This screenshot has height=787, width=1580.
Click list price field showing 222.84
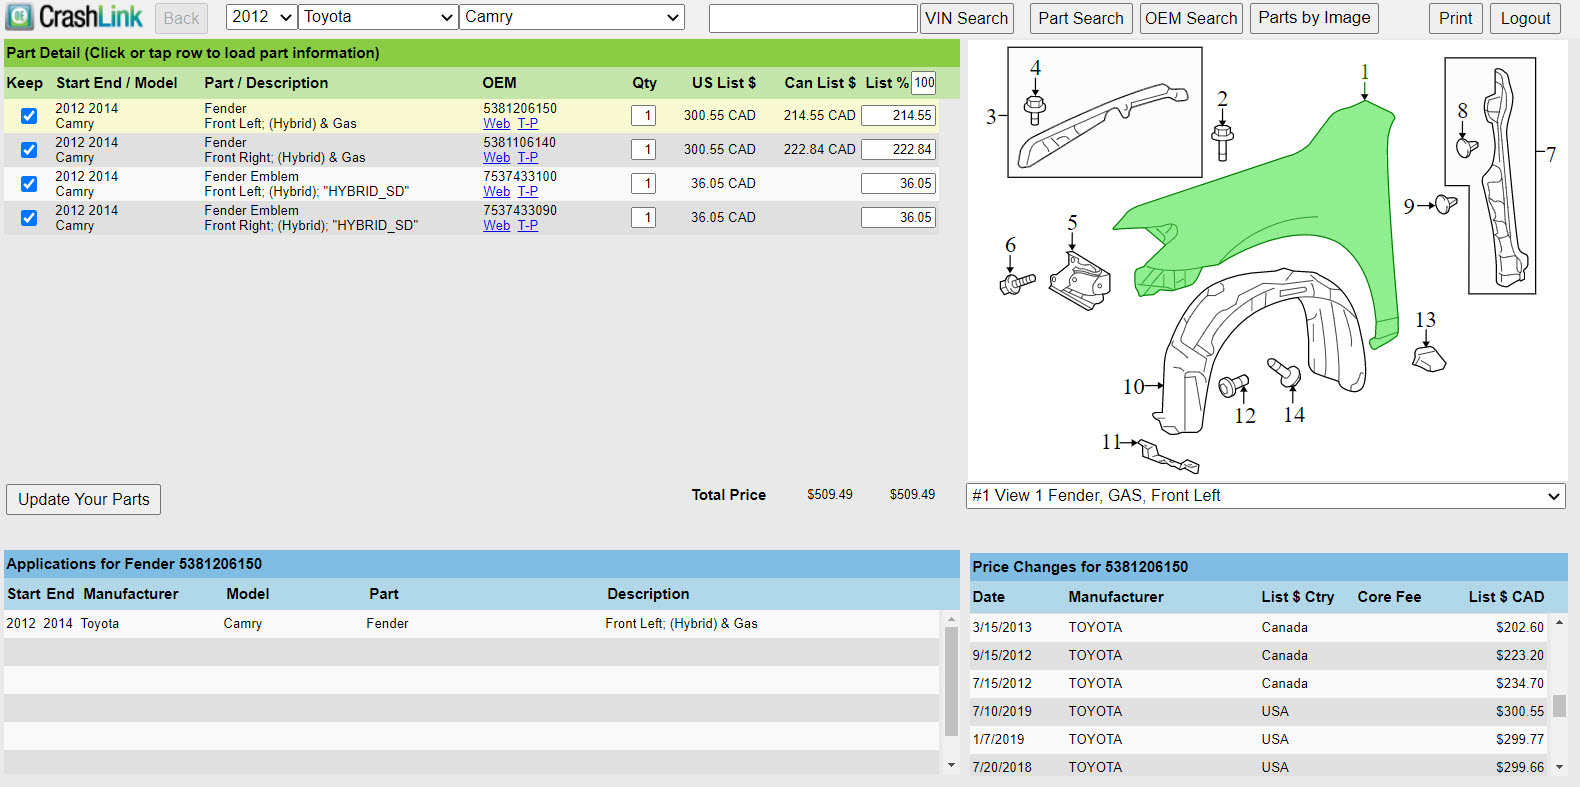(898, 150)
